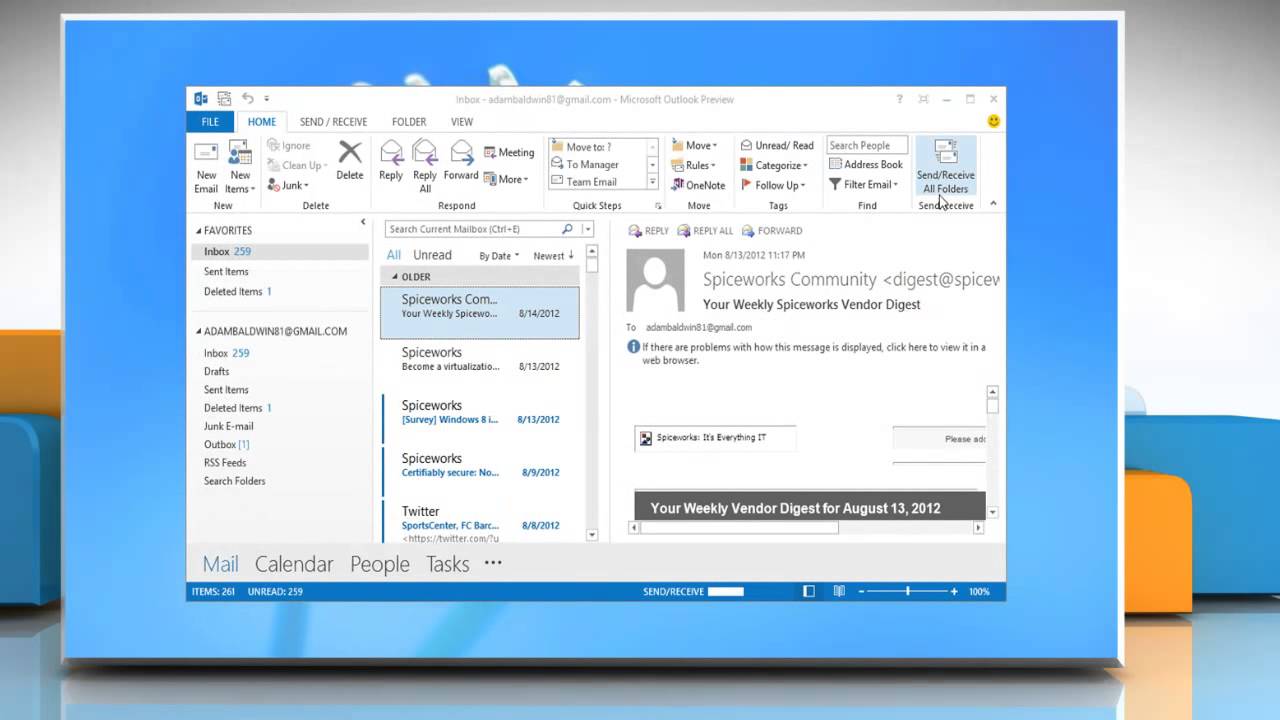Open the FILE tab
This screenshot has width=1280, height=720.
(210, 122)
